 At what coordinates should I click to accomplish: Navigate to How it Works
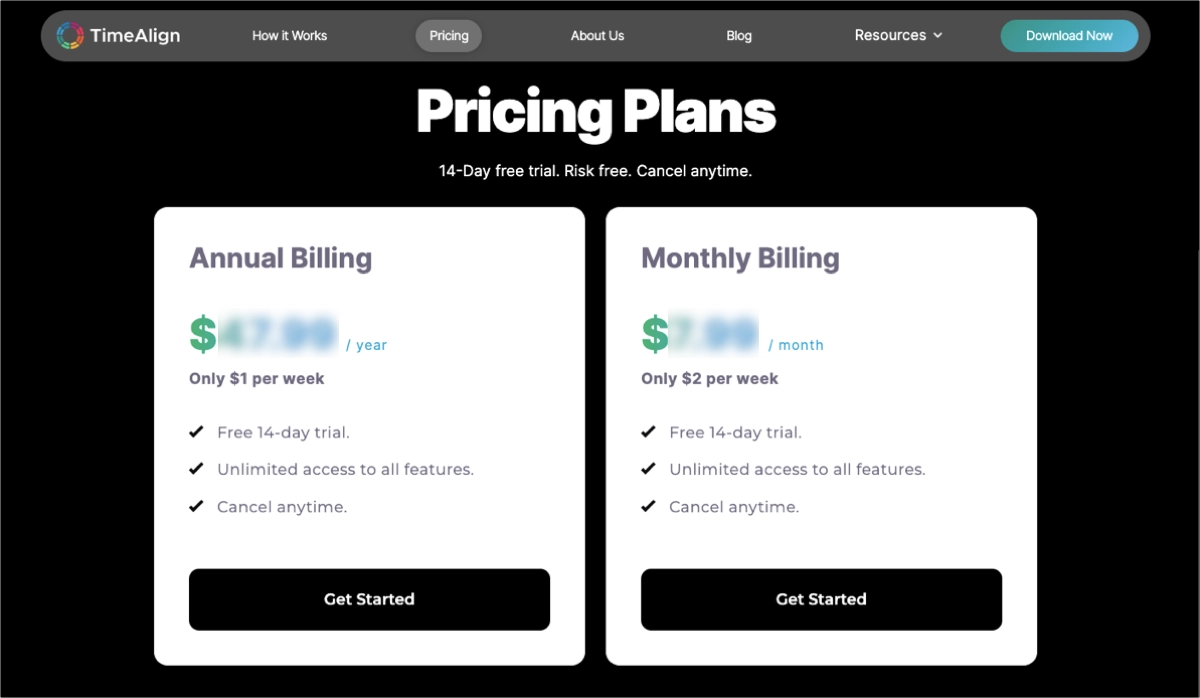click(289, 35)
